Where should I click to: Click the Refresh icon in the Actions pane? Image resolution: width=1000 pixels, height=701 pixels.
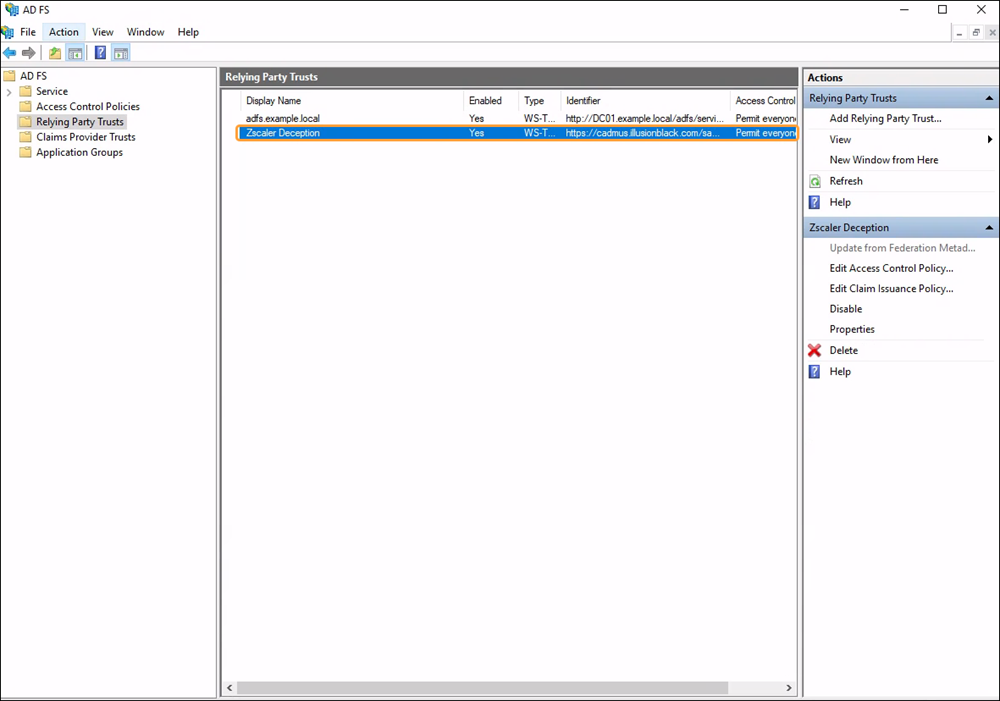click(817, 181)
